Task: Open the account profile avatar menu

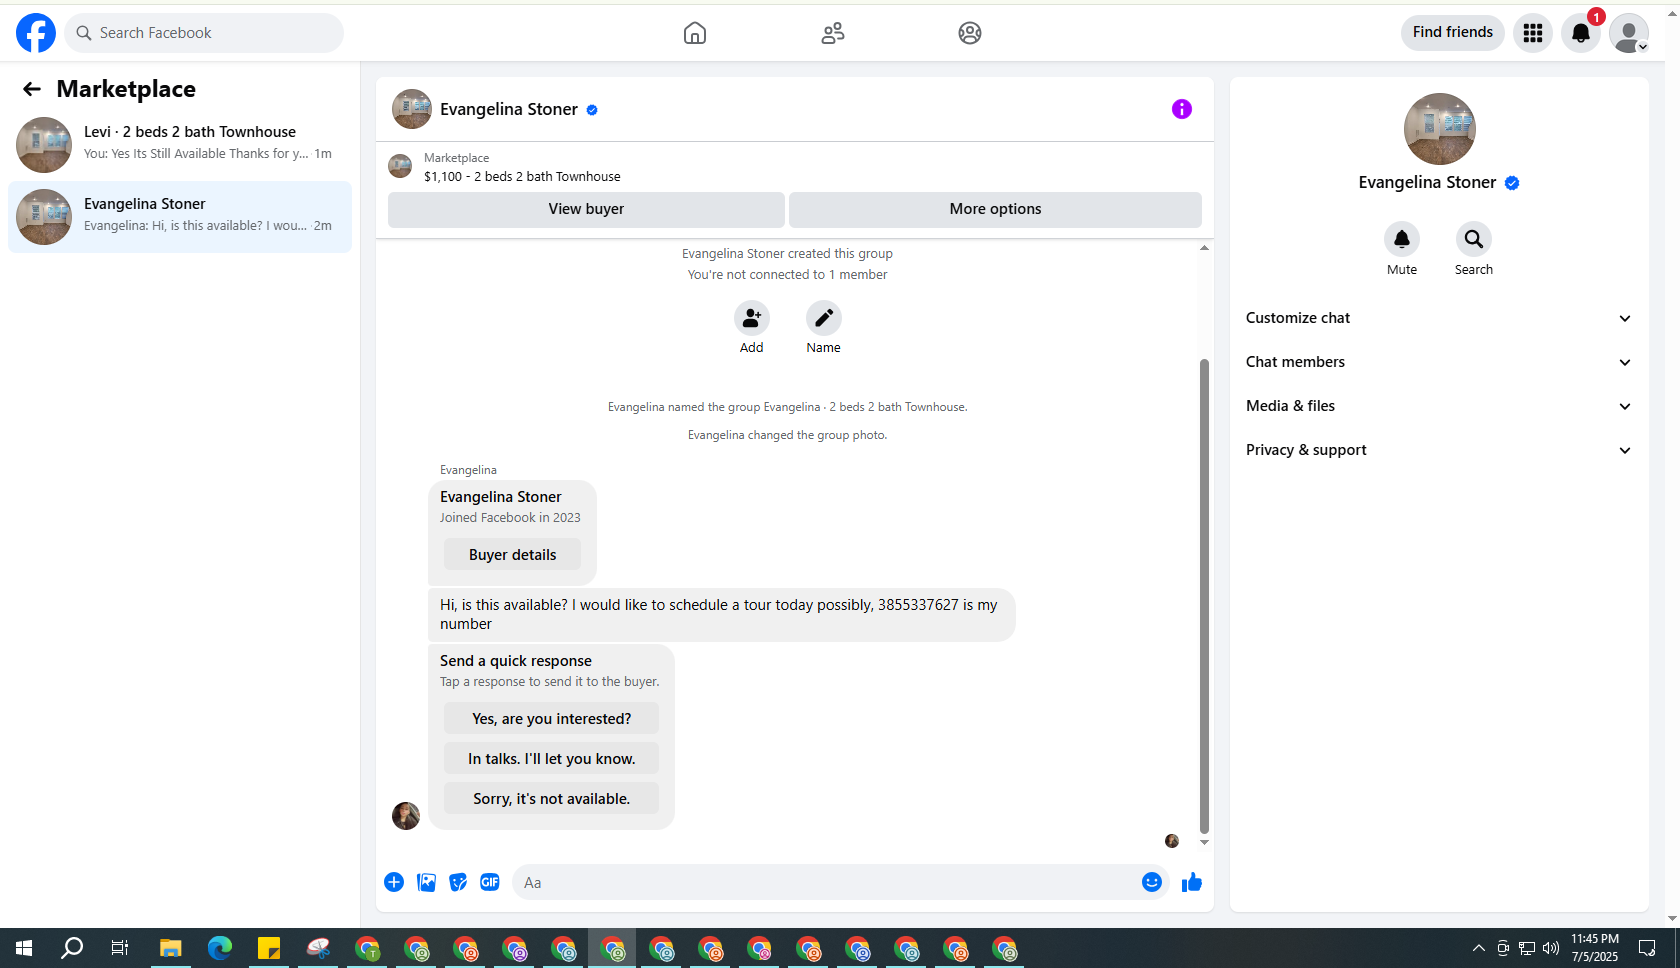Action: click(1629, 33)
